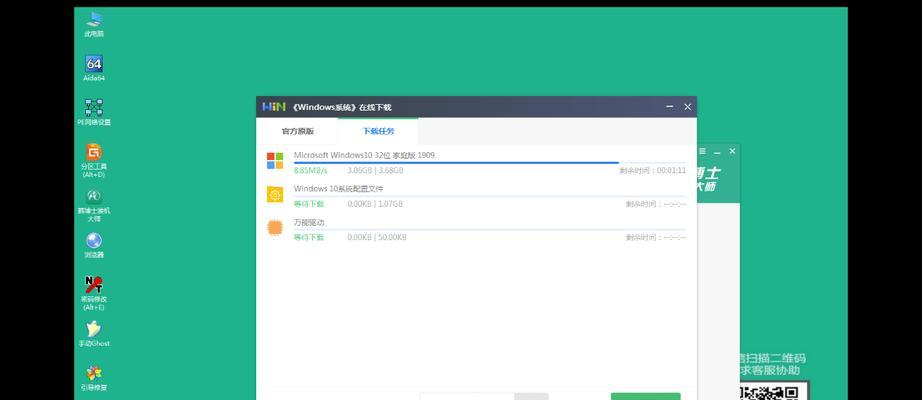Screen dimensions: 922x400
Task: Click the 00:01:11 remaining time
Action: coord(672,171)
